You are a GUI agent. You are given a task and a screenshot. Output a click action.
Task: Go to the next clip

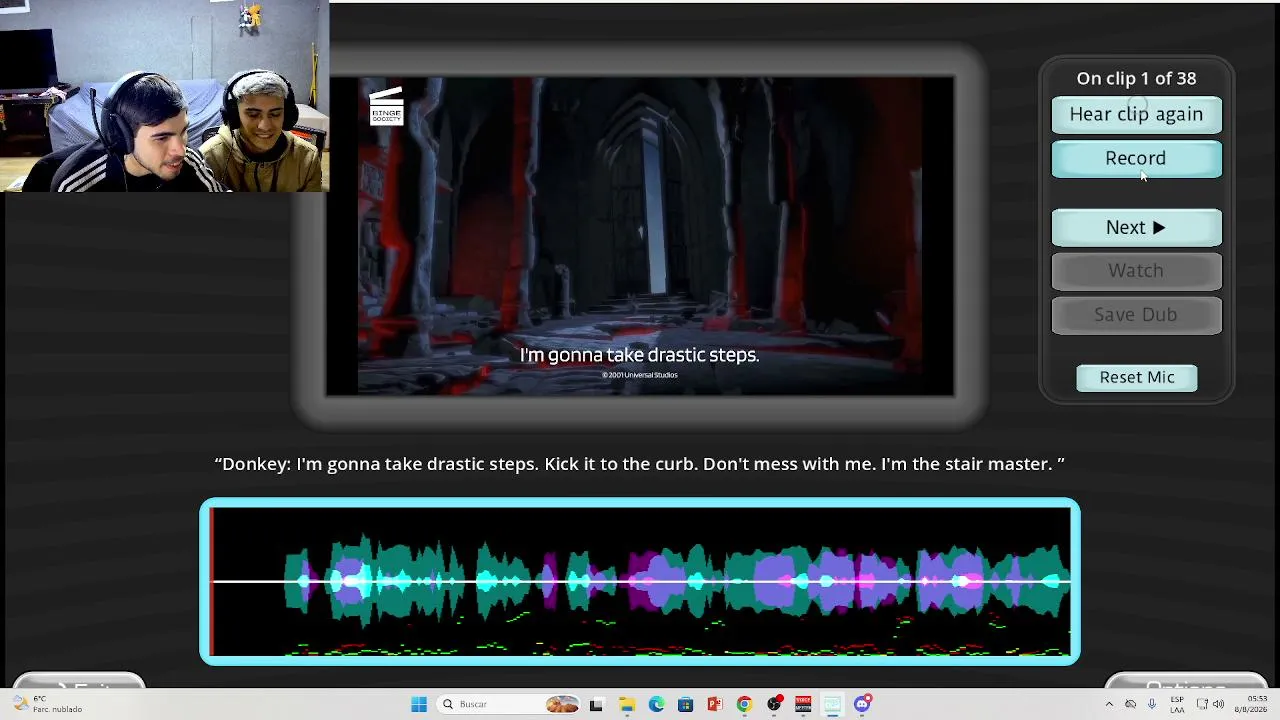point(1136,227)
